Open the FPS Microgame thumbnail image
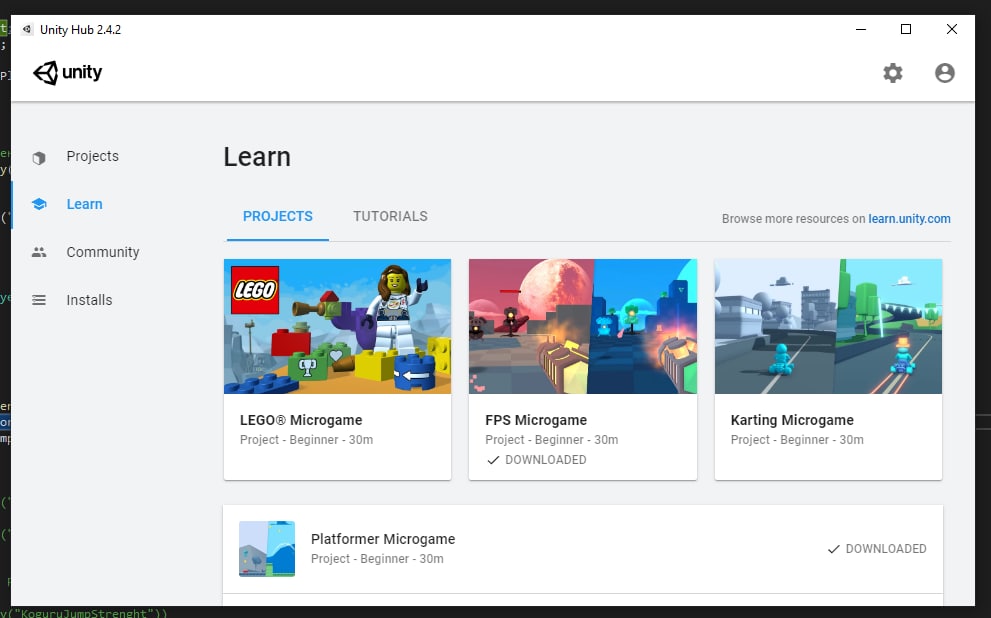 [583, 326]
